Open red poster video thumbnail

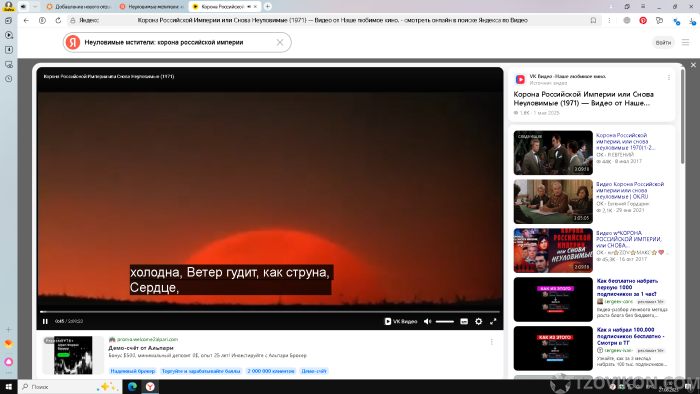(x=553, y=250)
